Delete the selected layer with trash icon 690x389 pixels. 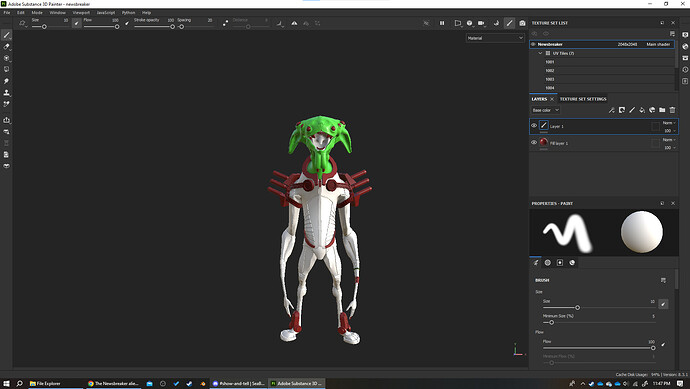(x=672, y=110)
